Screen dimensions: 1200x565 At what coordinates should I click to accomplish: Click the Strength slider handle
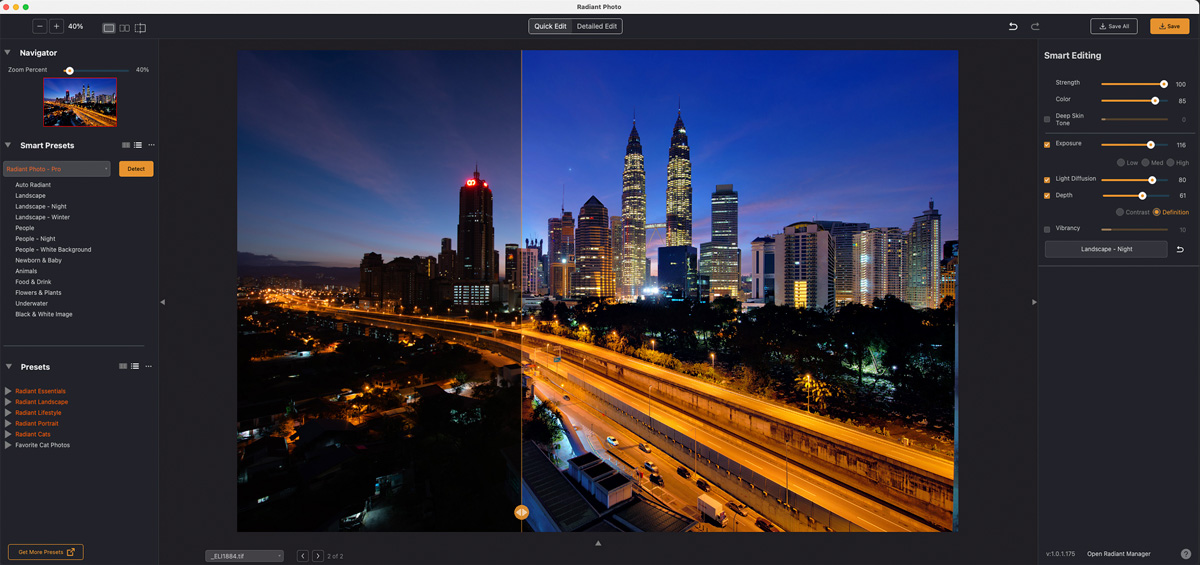[1164, 84]
